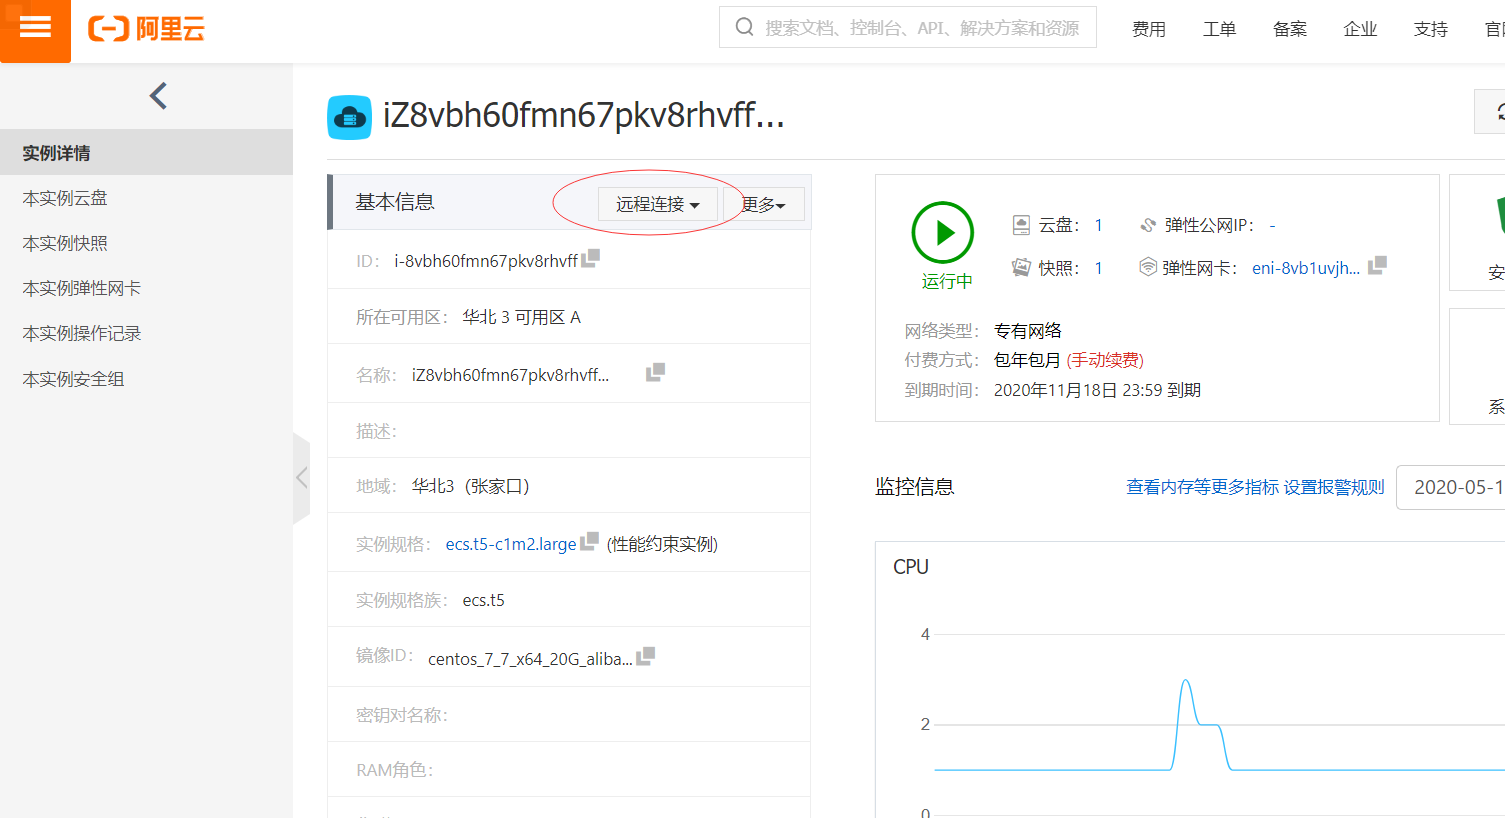Open the orange hamburger menu
Image resolution: width=1505 pixels, height=818 pixels.
coord(35,29)
